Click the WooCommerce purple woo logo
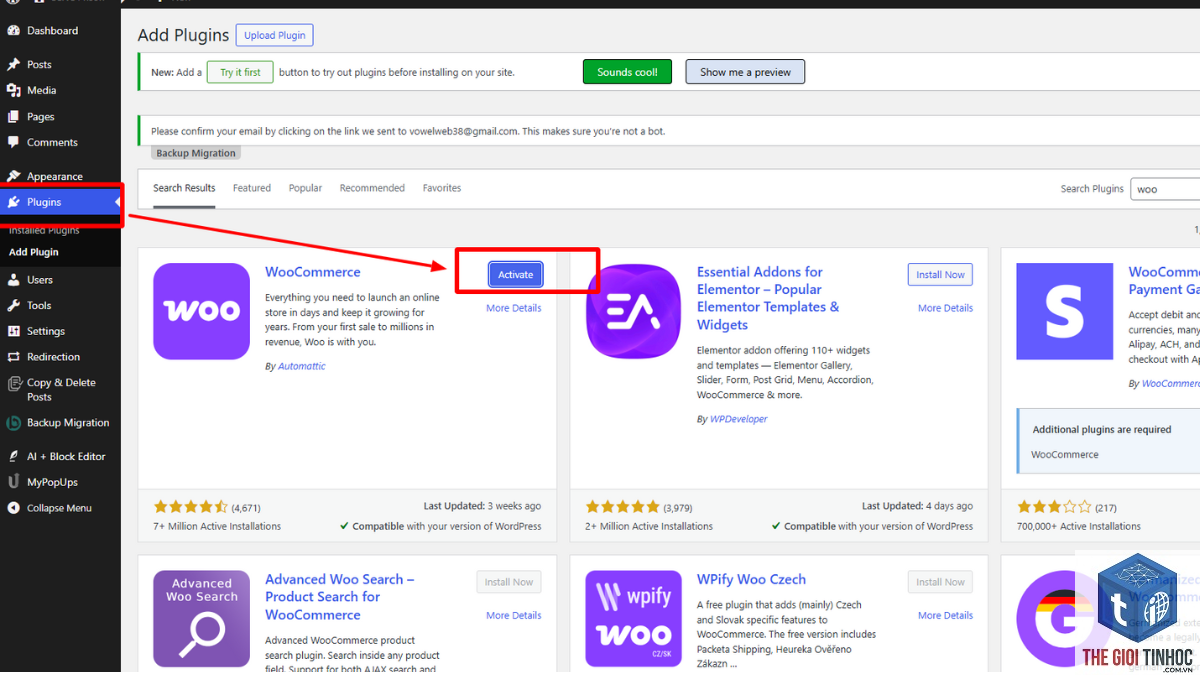 [202, 311]
